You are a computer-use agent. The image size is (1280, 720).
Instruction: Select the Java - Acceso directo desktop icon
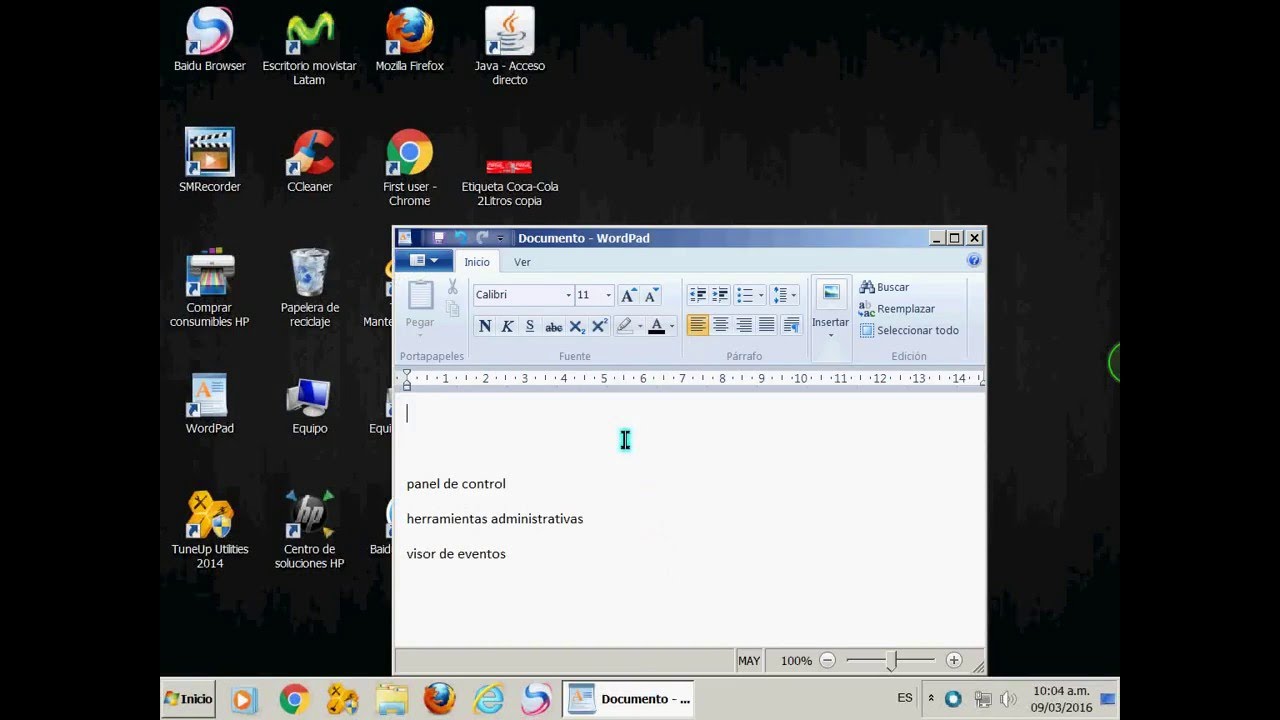point(510,46)
